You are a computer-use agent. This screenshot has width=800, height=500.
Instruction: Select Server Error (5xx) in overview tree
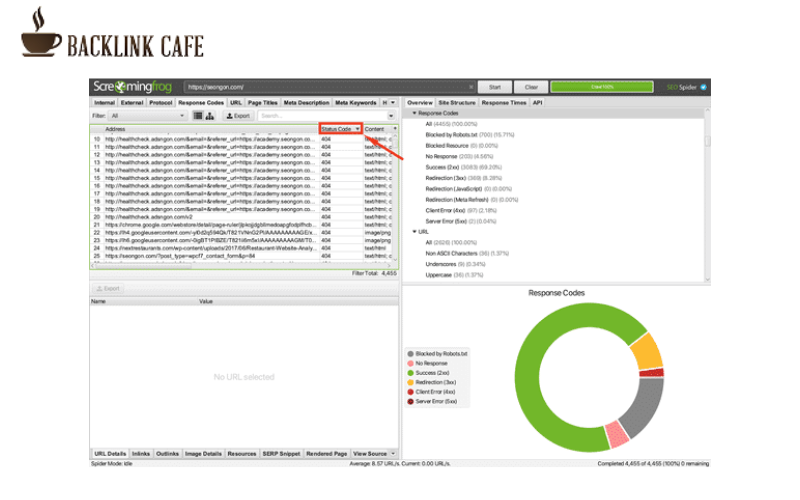coord(461,221)
